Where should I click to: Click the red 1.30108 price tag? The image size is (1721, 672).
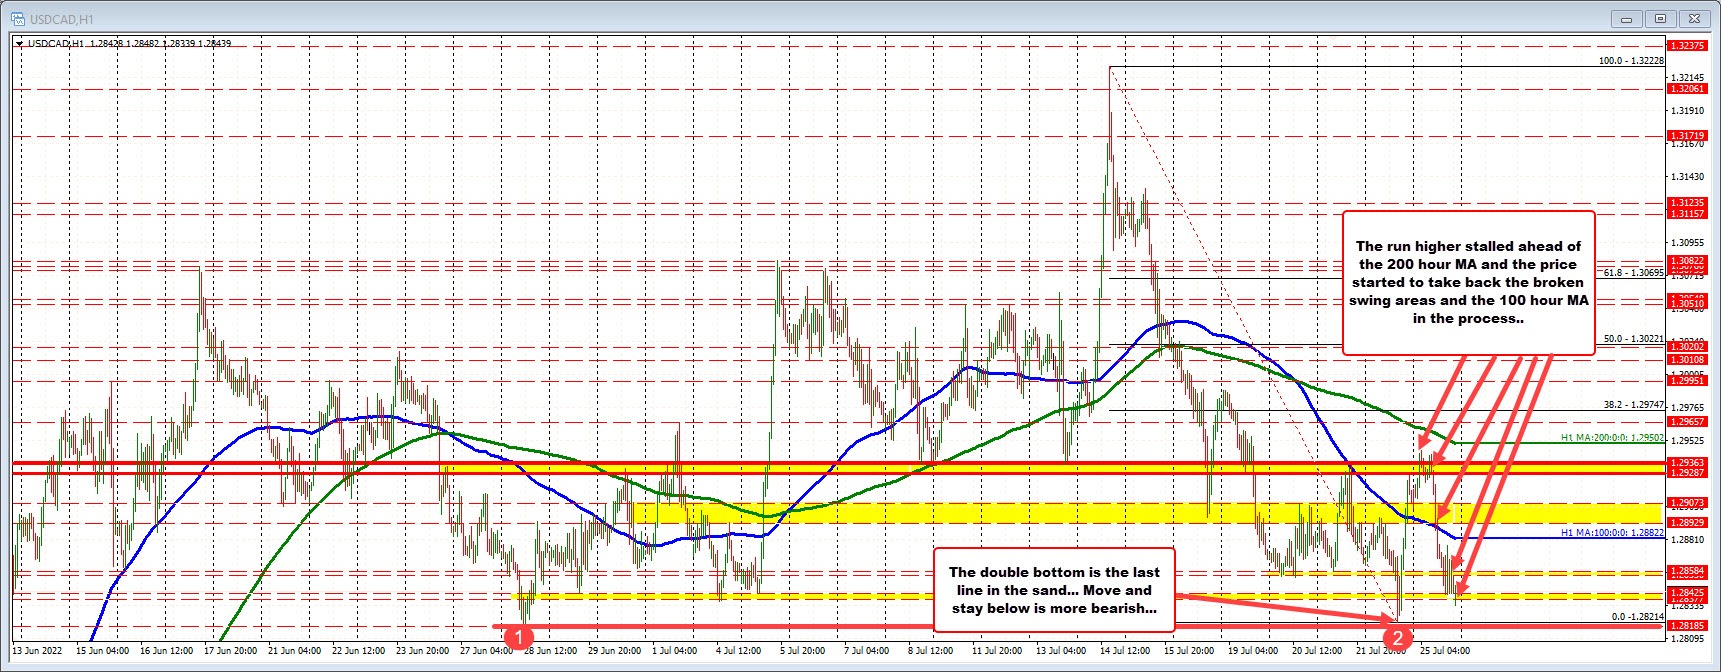[x=1688, y=360]
